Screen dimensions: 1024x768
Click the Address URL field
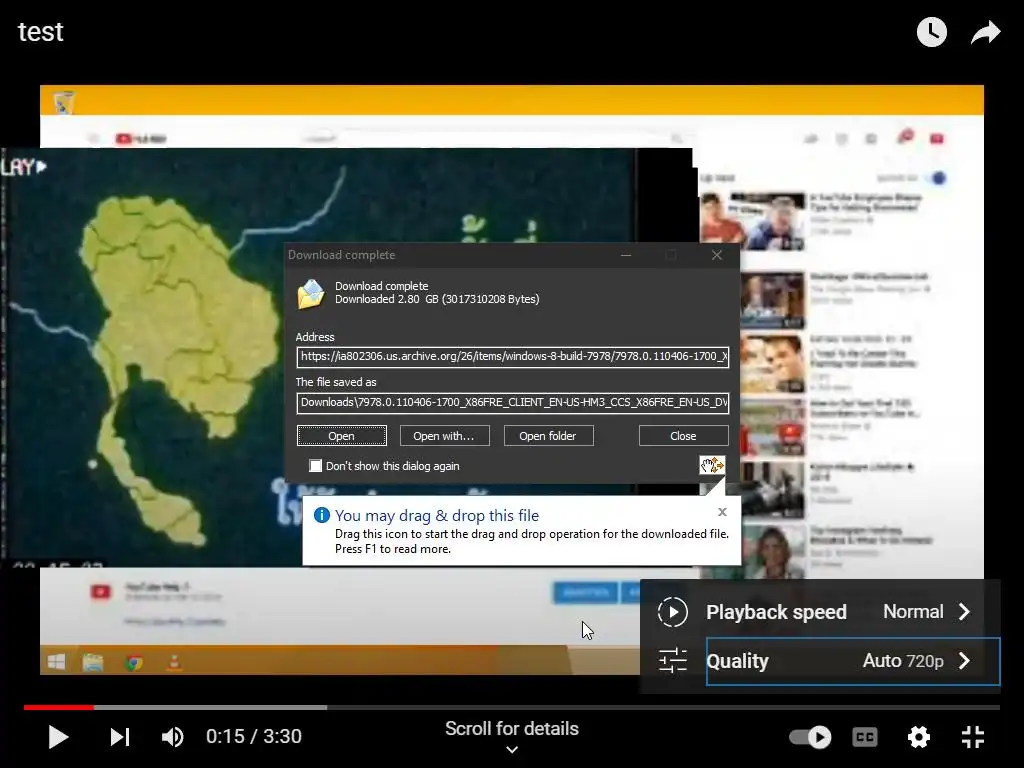coord(513,357)
